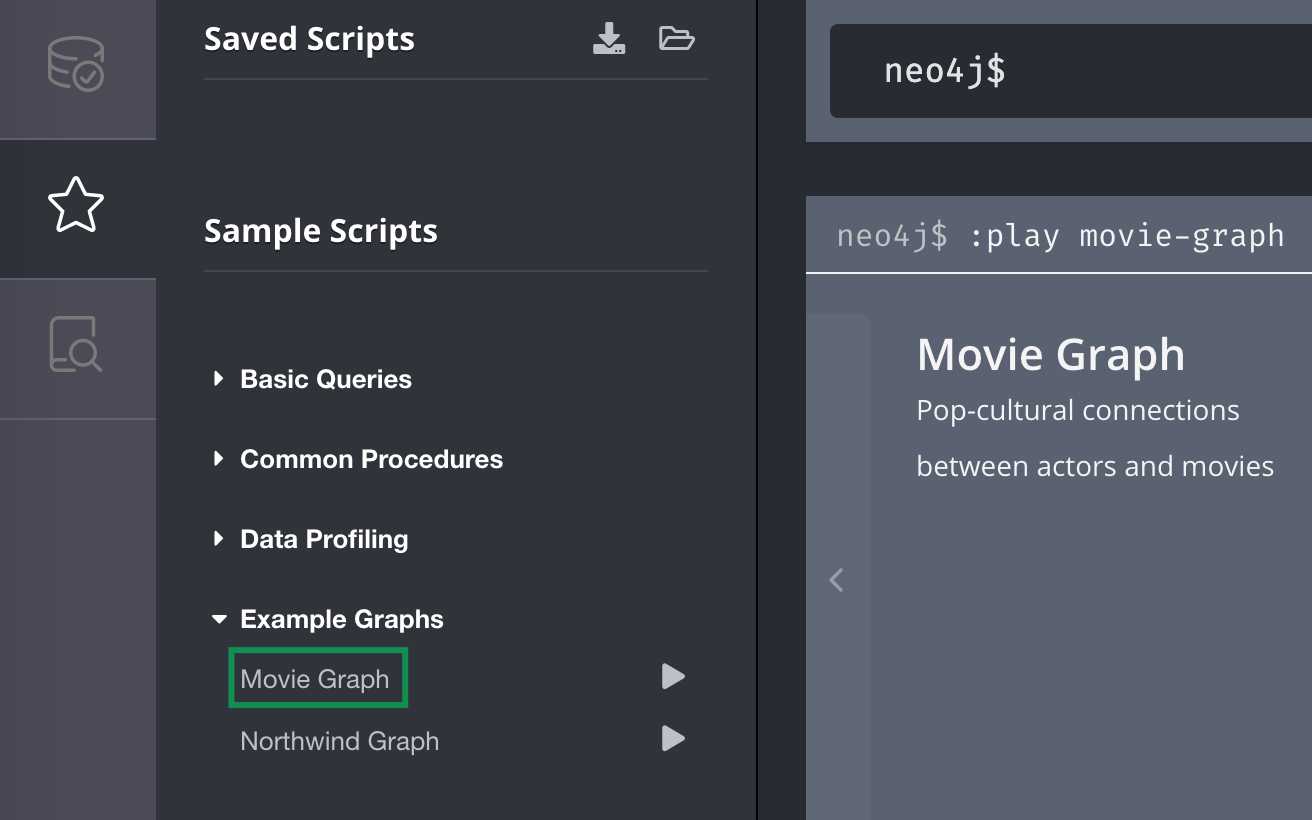Select the Northwind Graph script entry

click(x=340, y=741)
